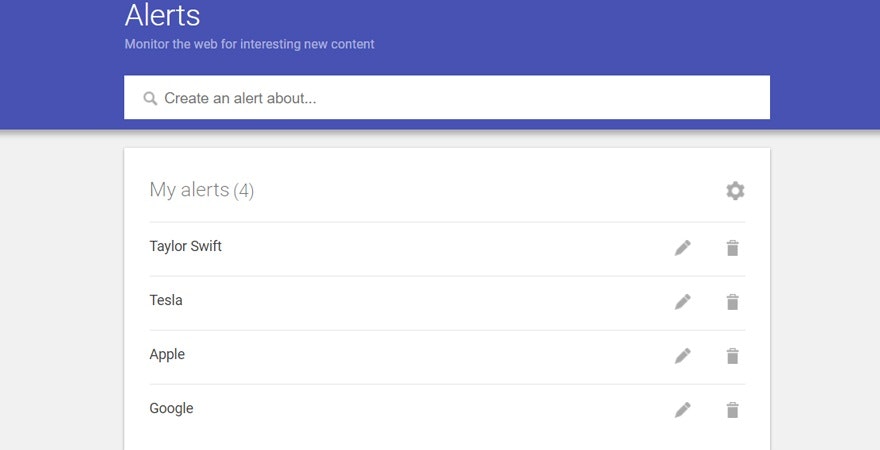Click the Apple alert name
The width and height of the screenshot is (880, 450).
[167, 354]
